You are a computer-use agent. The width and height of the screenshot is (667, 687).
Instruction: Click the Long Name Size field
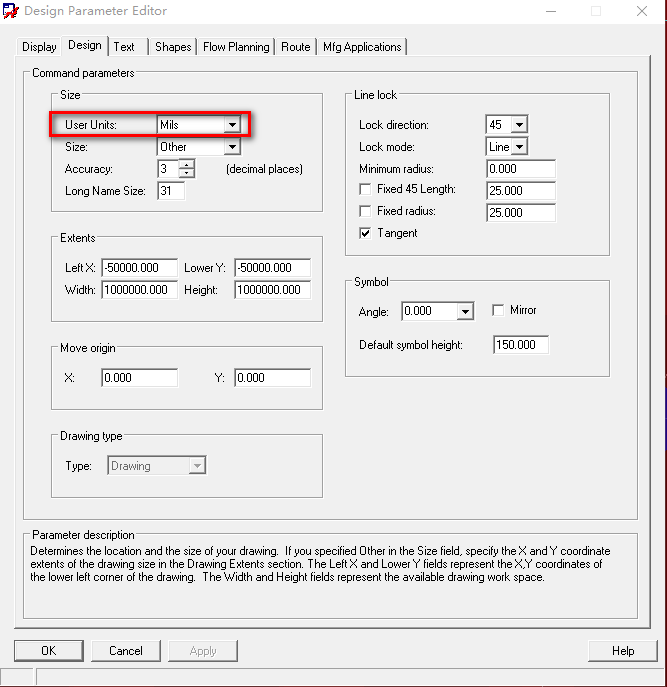point(171,191)
